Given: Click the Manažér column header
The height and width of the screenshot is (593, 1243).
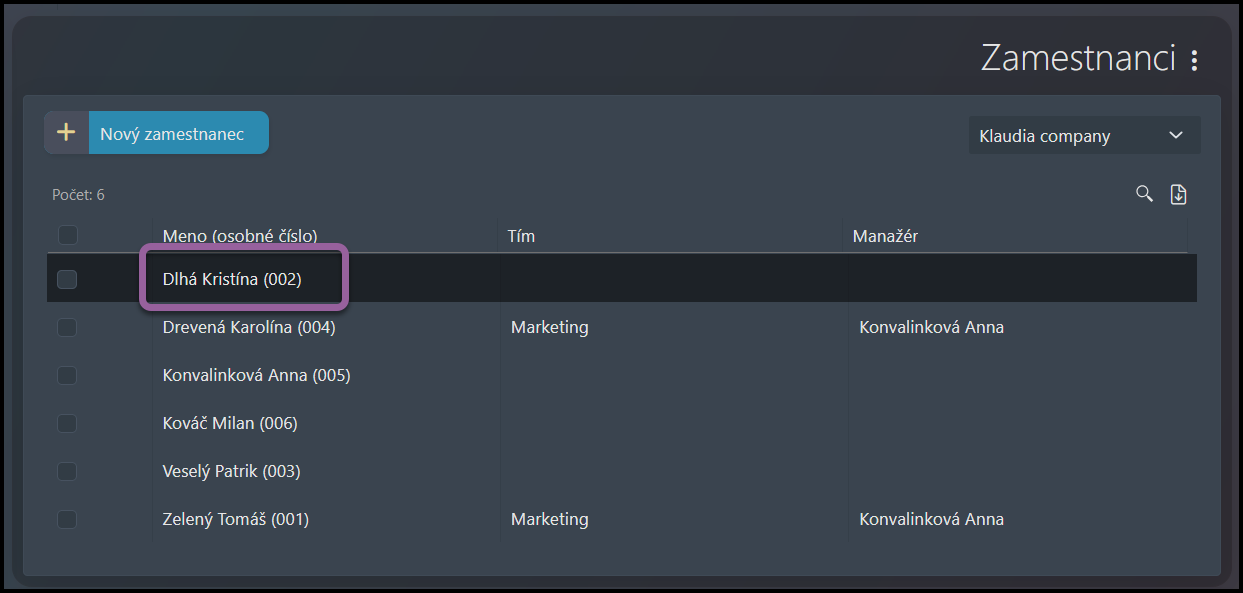Looking at the screenshot, I should tap(885, 236).
